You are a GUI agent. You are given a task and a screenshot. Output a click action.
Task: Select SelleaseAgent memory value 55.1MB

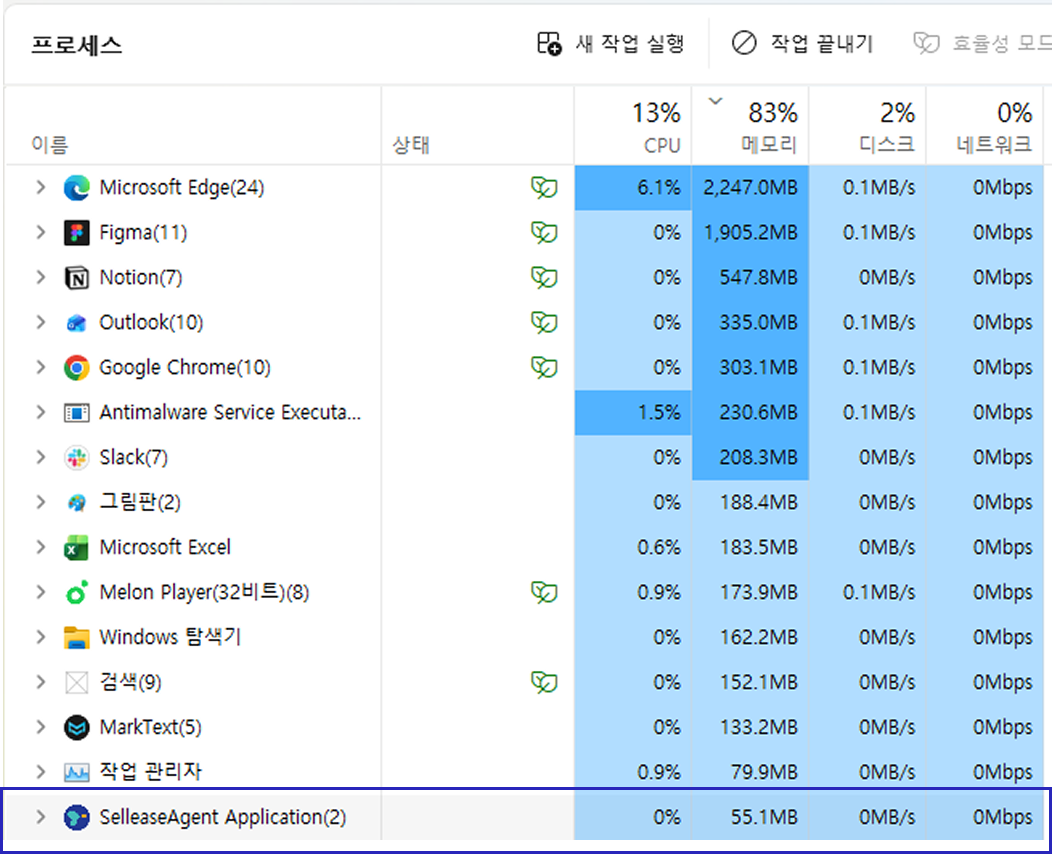coord(750,816)
